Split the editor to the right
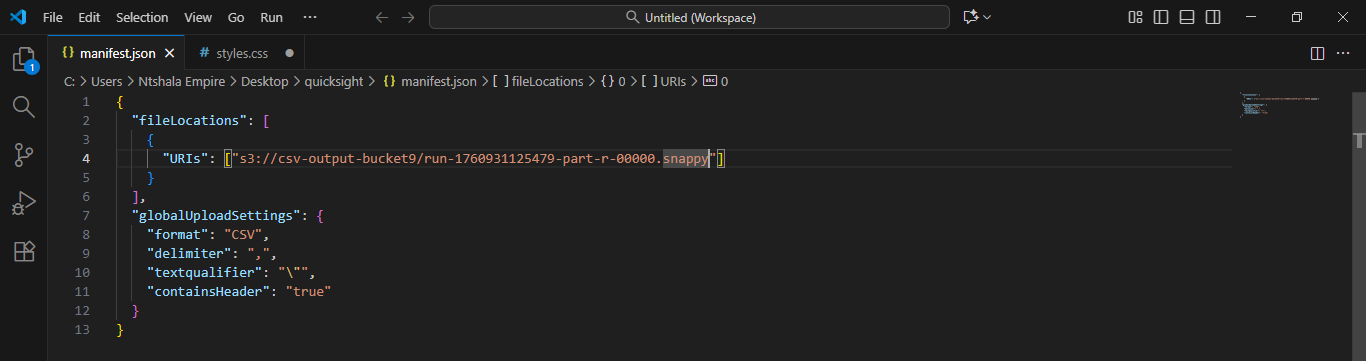The image size is (1366, 361). pyautogui.click(x=1317, y=53)
